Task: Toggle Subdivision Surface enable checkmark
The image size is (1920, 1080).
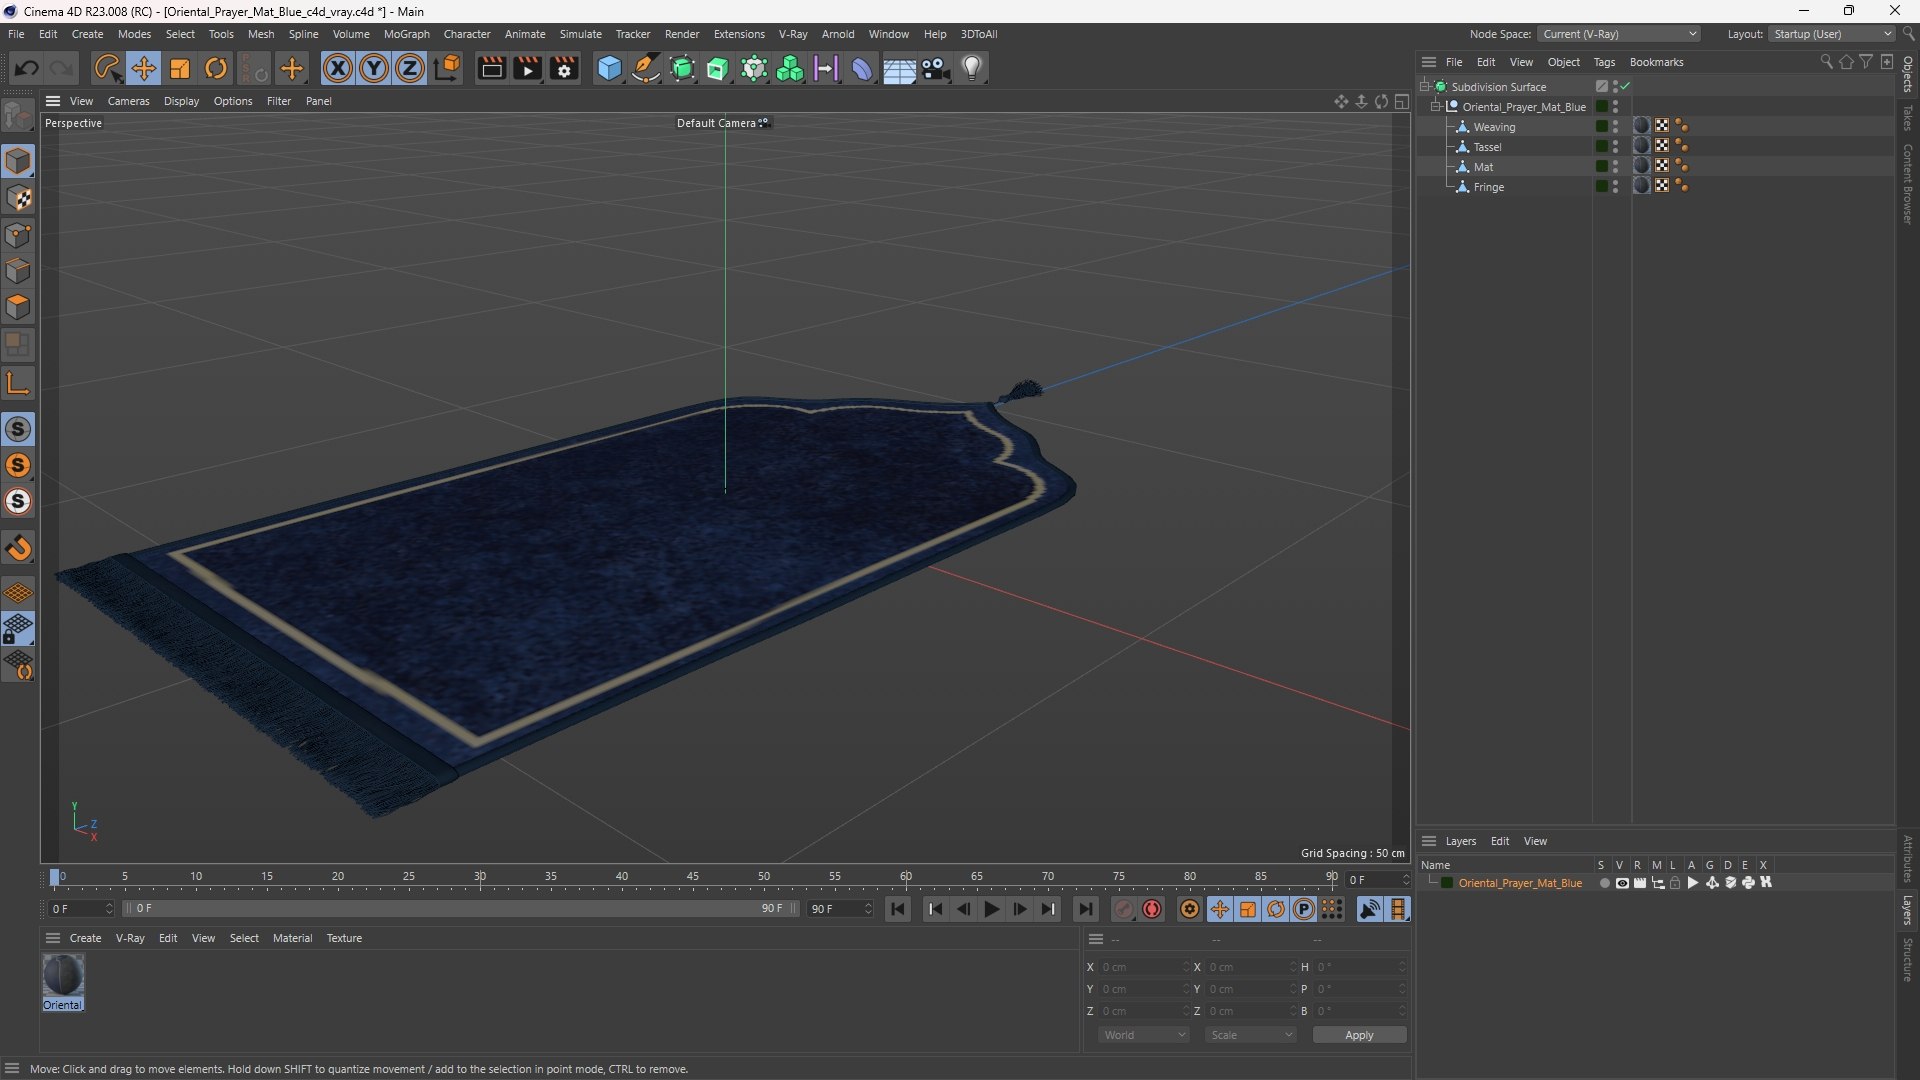Action: pos(1625,86)
